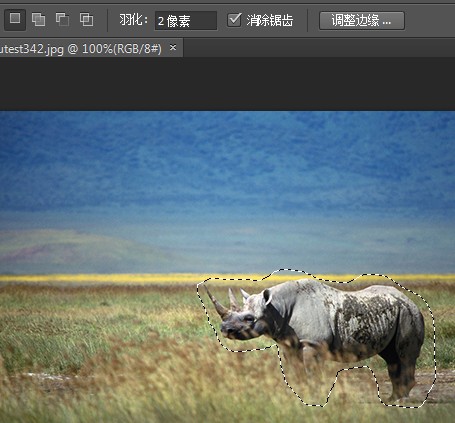Focus the 羽化 feather value field

pyautogui.click(x=186, y=21)
